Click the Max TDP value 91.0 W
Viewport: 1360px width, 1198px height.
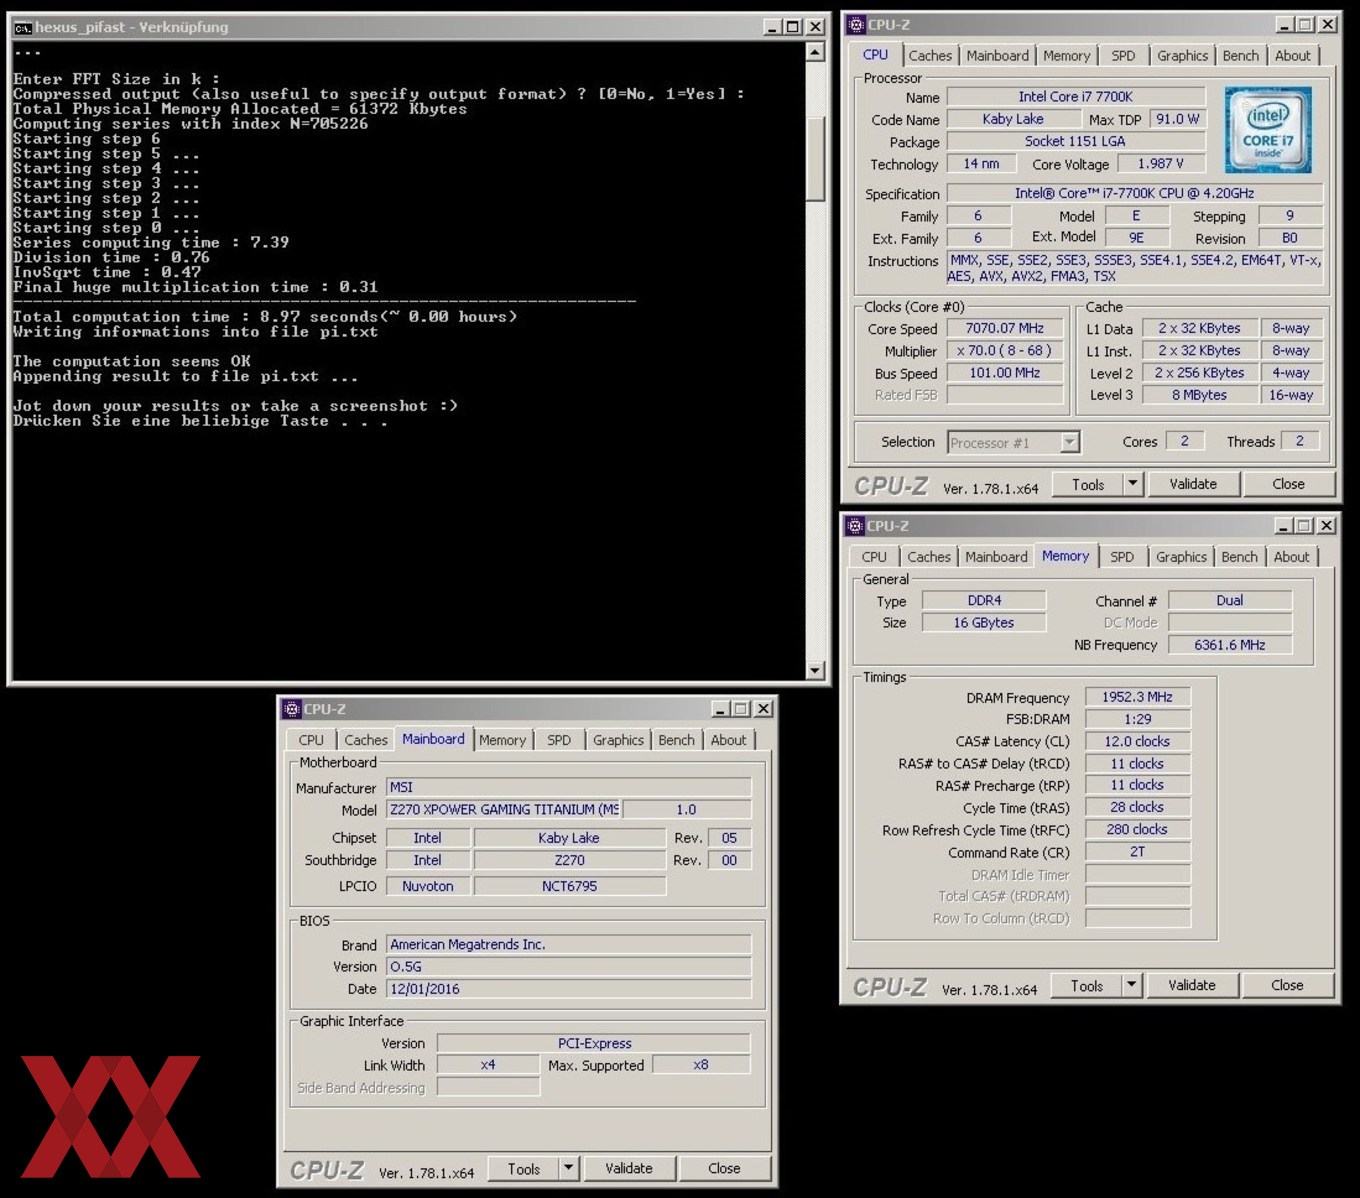(1177, 119)
